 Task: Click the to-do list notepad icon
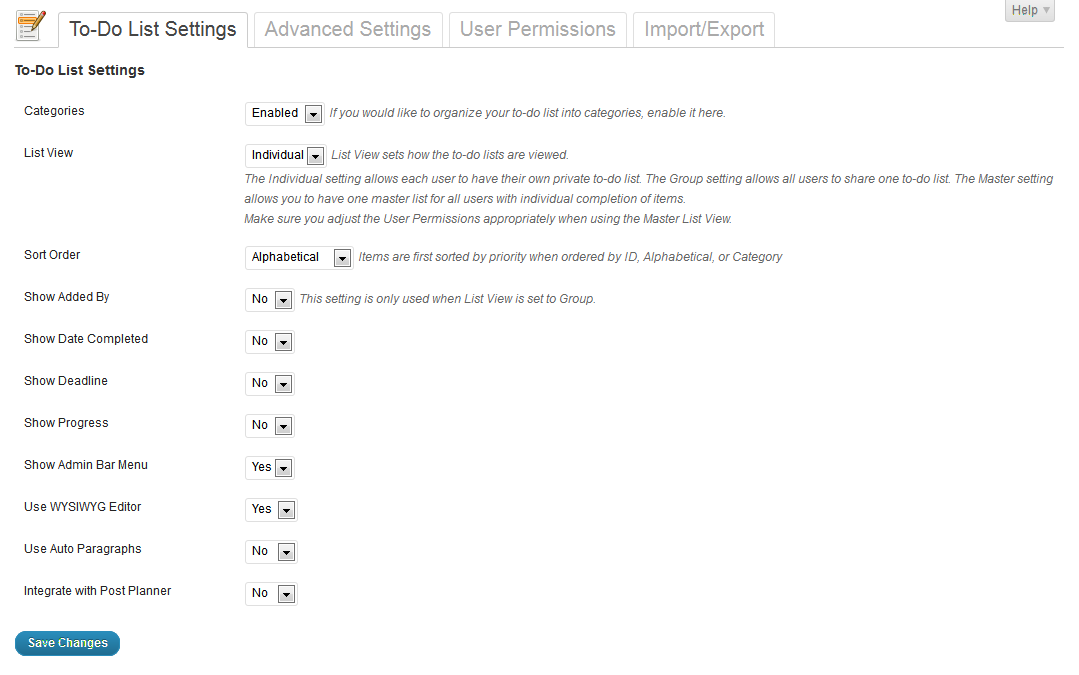click(x=30, y=27)
